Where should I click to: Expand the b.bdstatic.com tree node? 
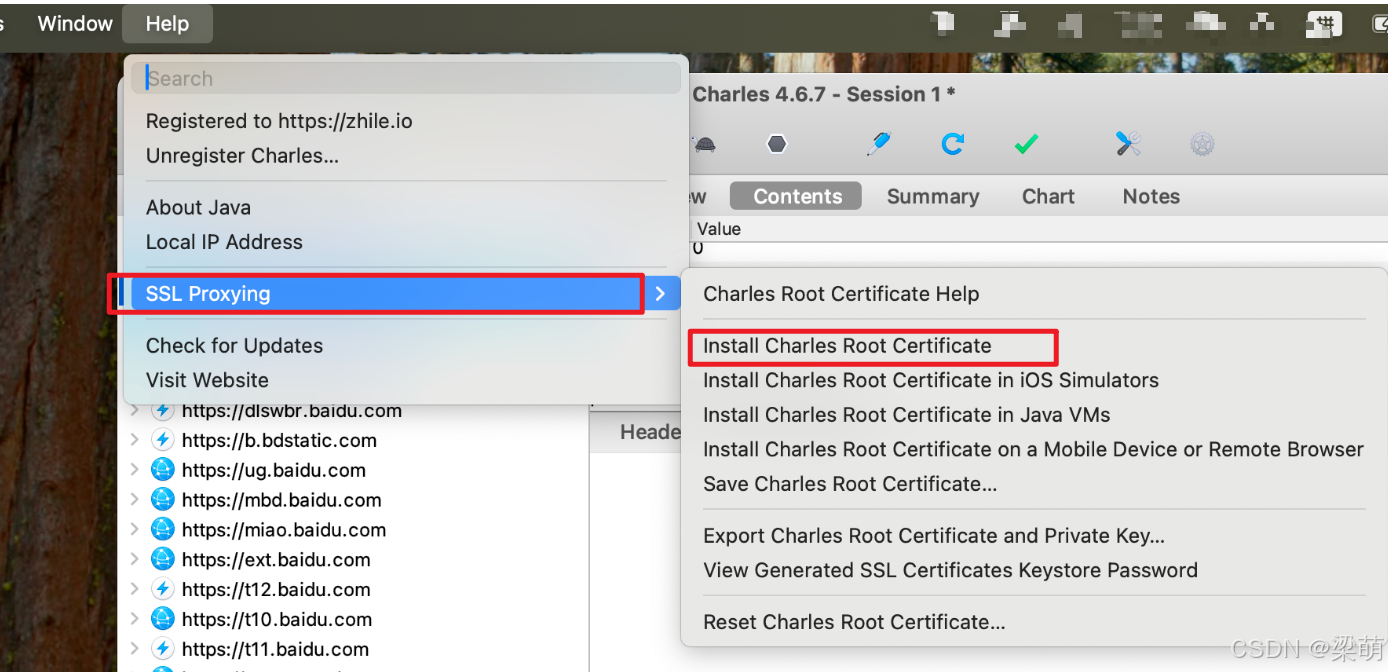pos(135,440)
